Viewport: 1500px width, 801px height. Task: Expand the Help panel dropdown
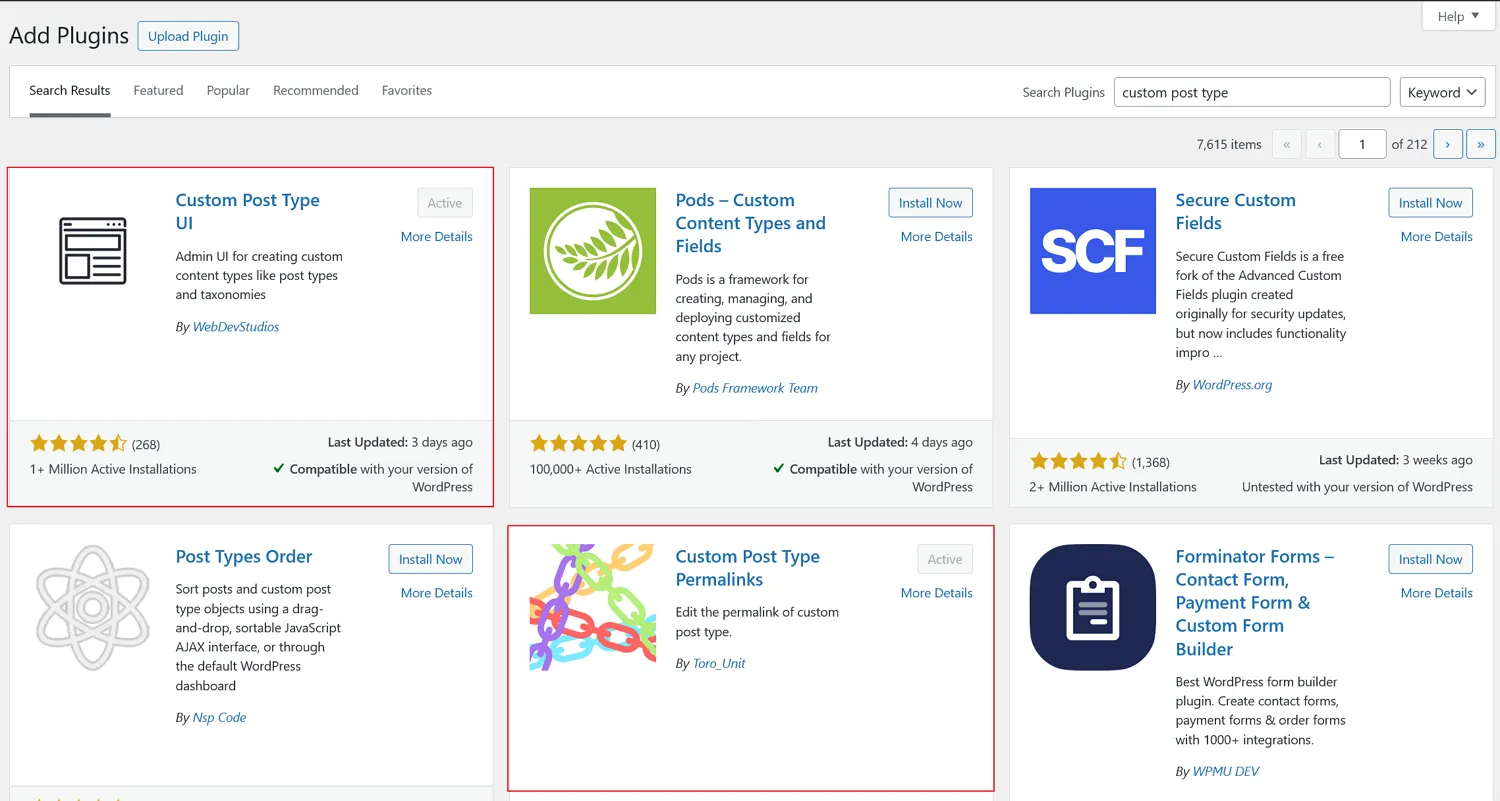point(1457,16)
